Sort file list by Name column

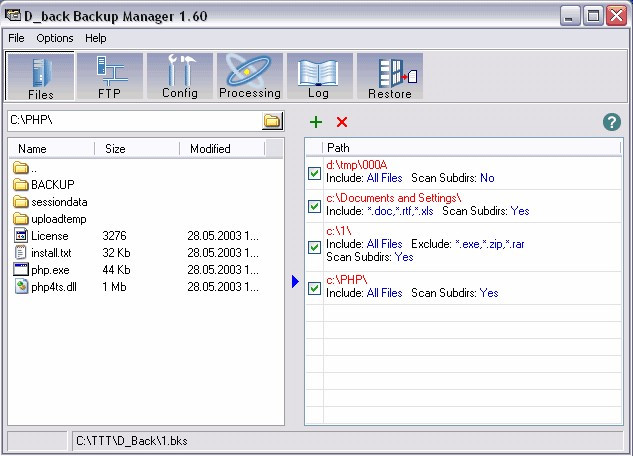pyautogui.click(x=52, y=149)
